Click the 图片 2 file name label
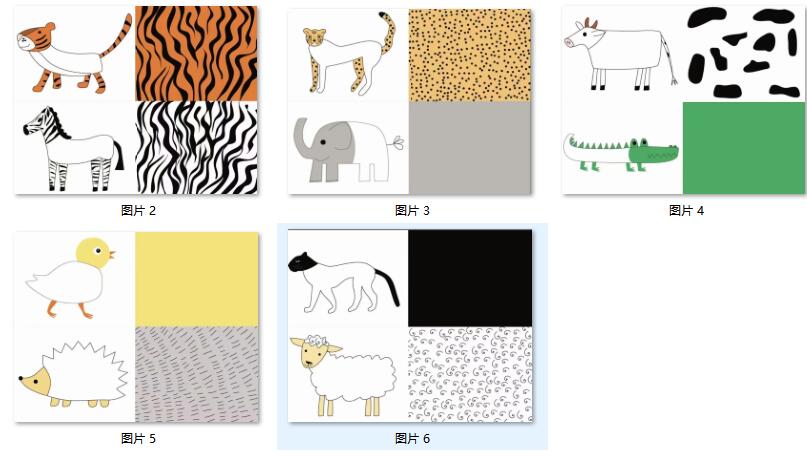This screenshot has width=807, height=456. tap(138, 211)
